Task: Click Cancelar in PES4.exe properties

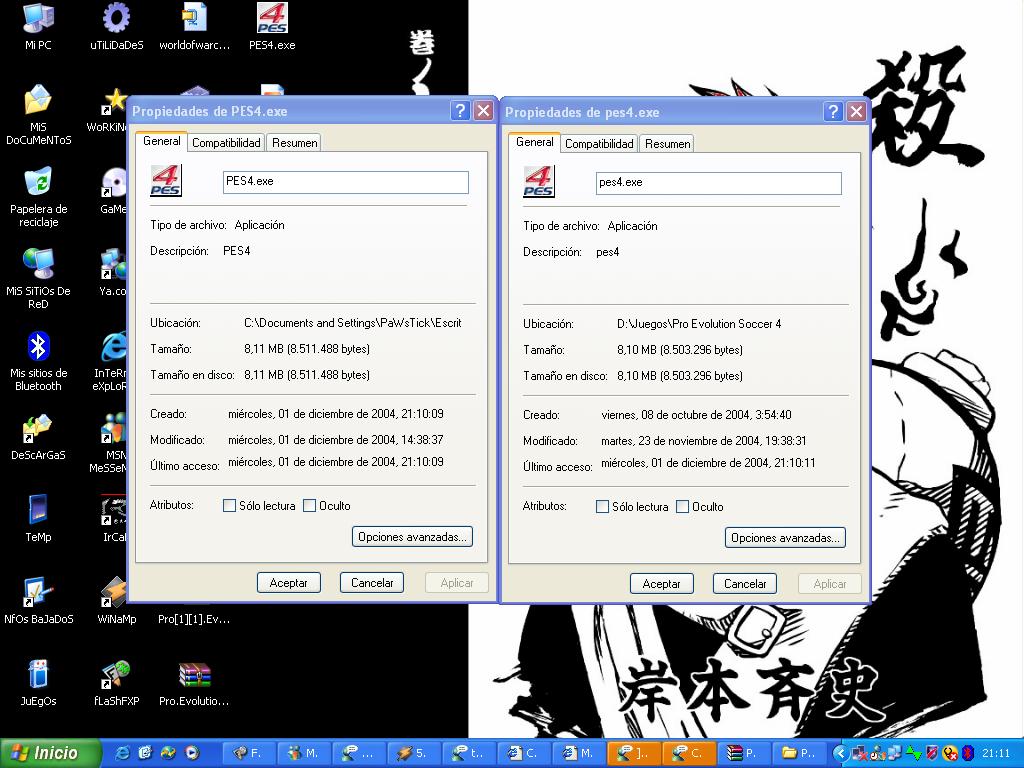Action: point(372,583)
